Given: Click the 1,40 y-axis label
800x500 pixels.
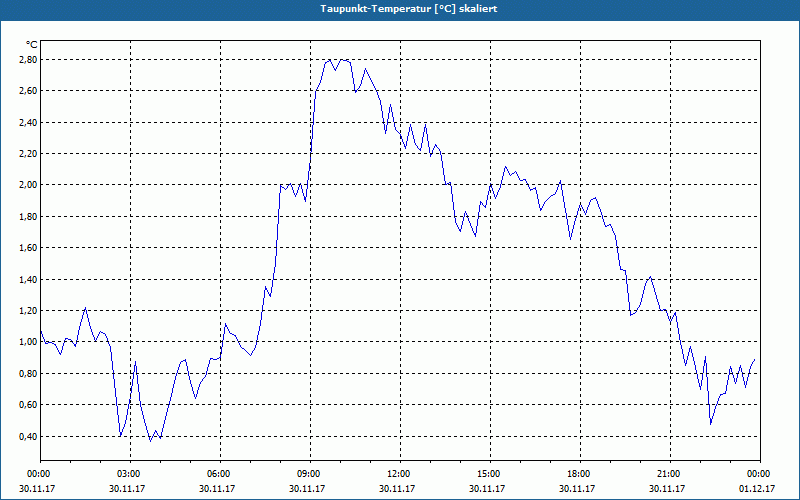Looking at the screenshot, I should pos(30,280).
